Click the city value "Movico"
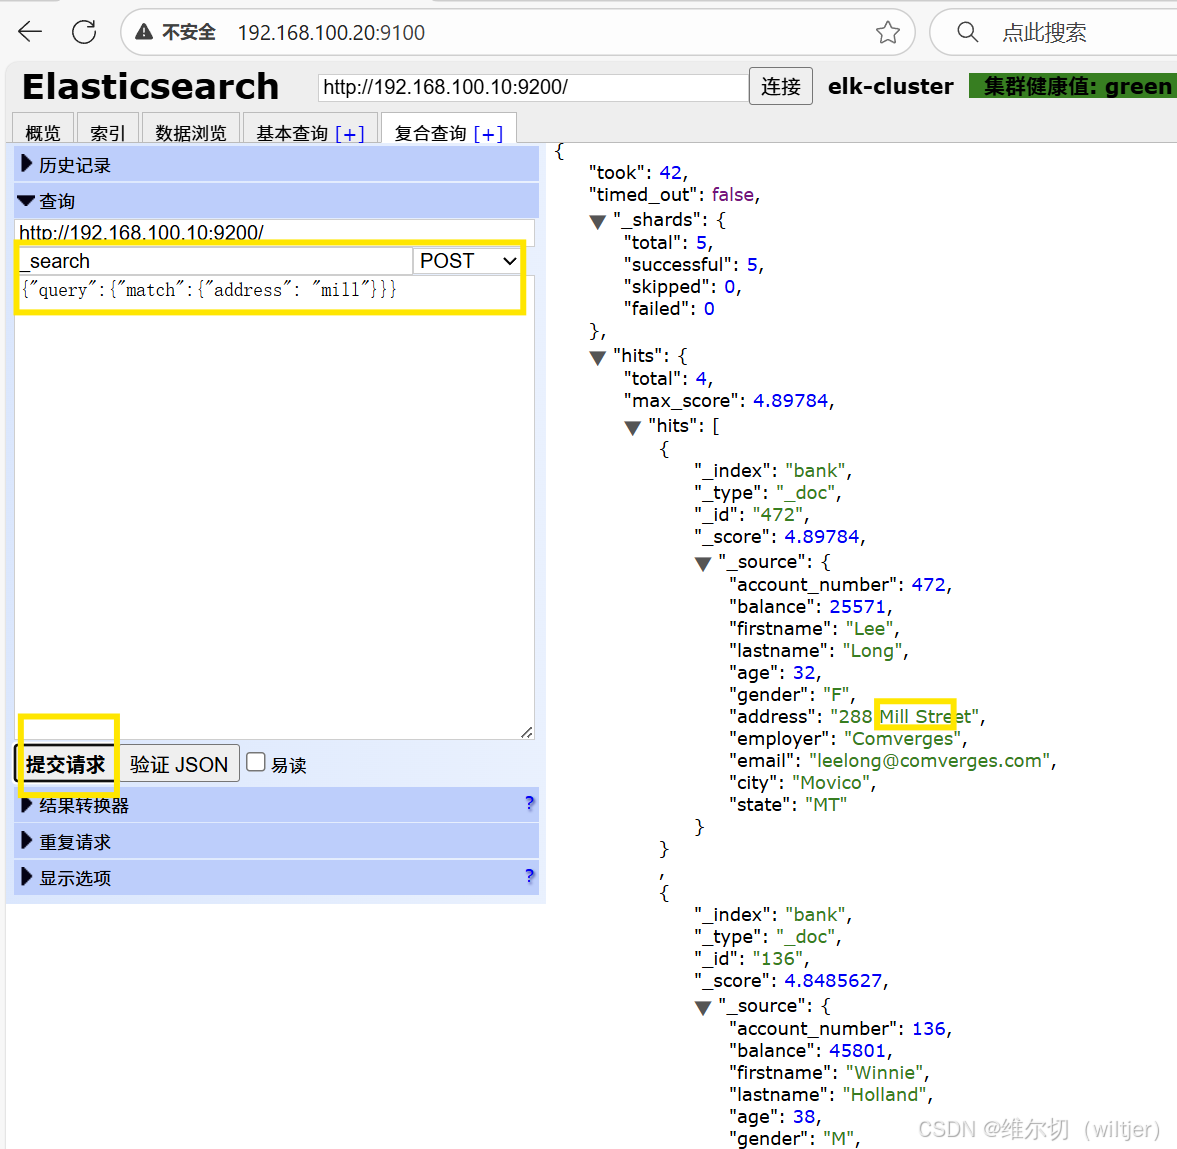1177x1149 pixels. pyautogui.click(x=831, y=783)
